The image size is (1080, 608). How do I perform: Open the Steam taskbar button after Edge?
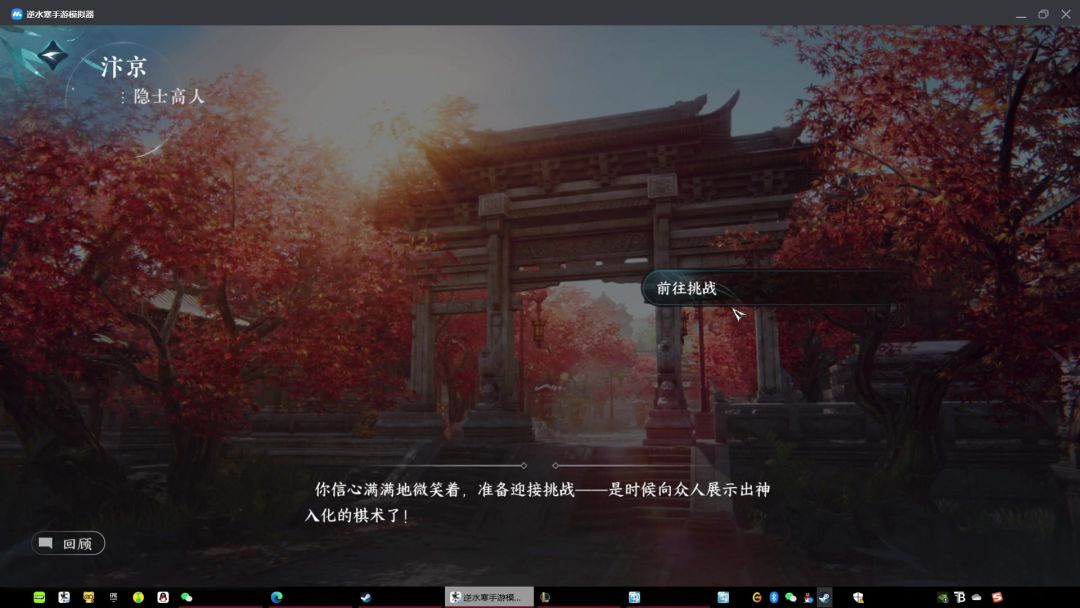pyautogui.click(x=366, y=597)
